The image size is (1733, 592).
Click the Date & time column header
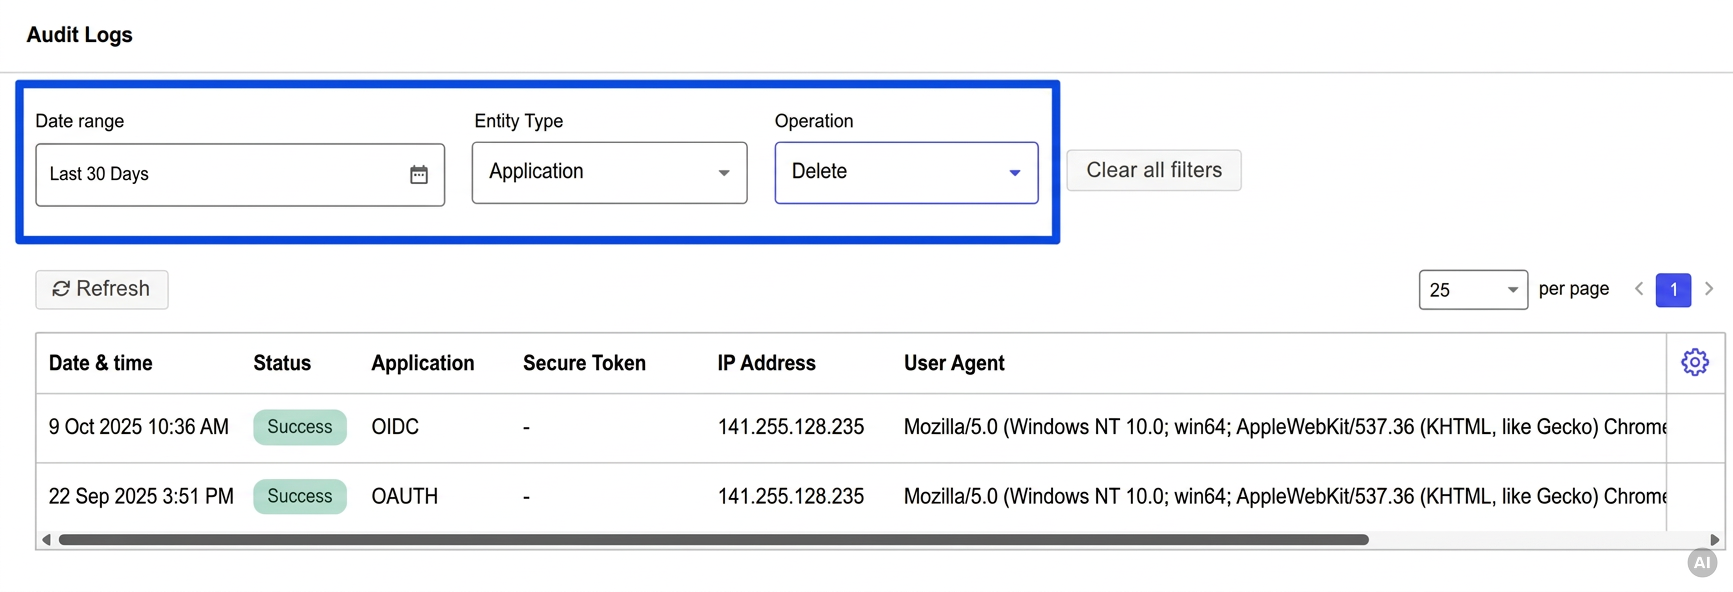pyautogui.click(x=101, y=363)
